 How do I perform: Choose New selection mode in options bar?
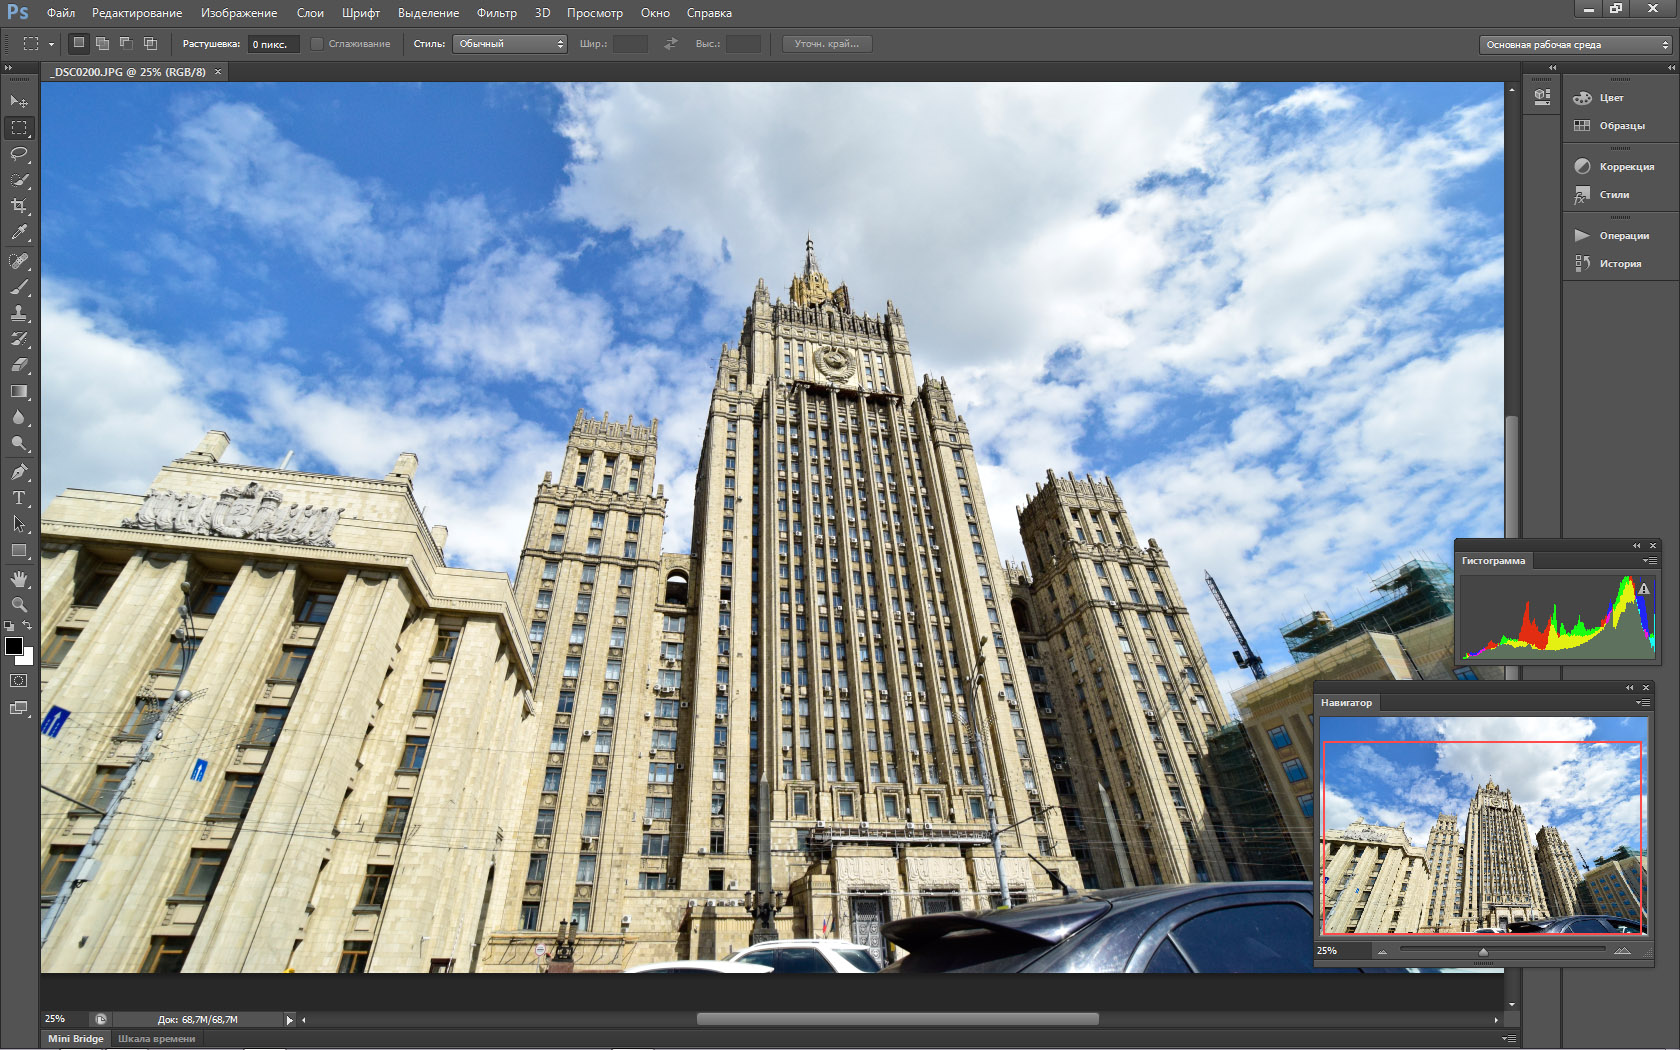click(79, 43)
